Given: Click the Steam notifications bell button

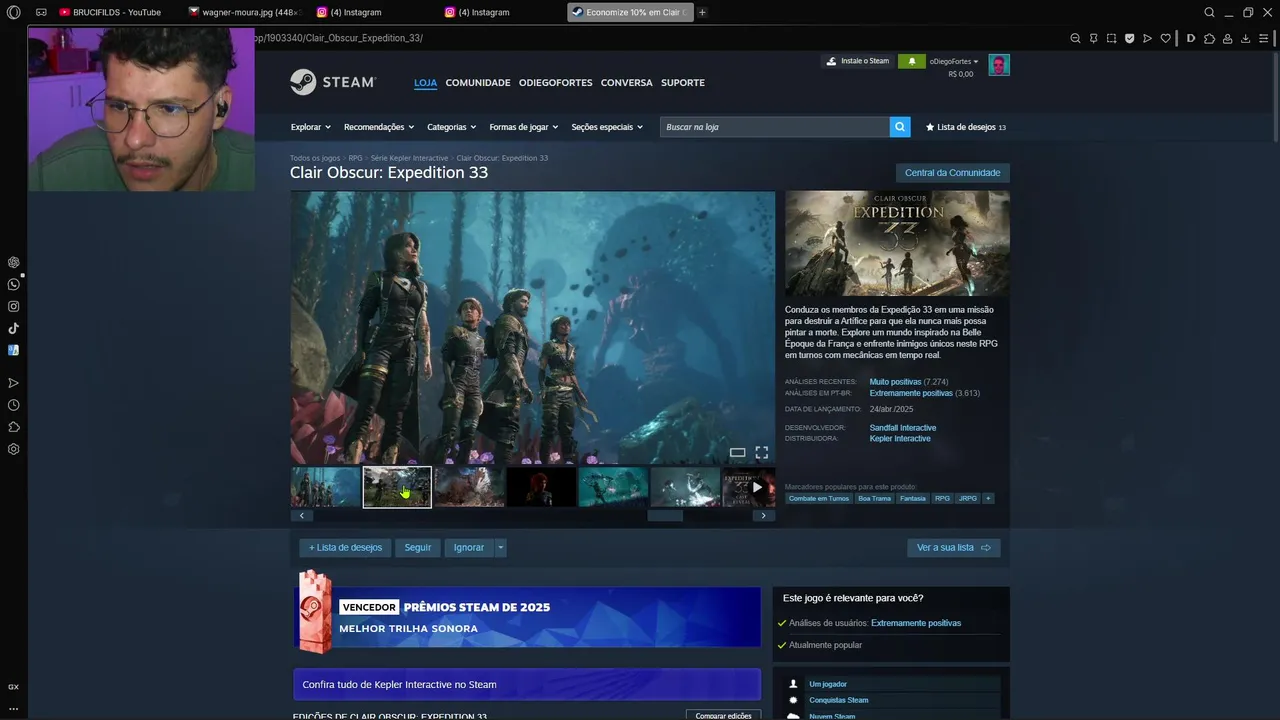Looking at the screenshot, I should click(x=911, y=61).
